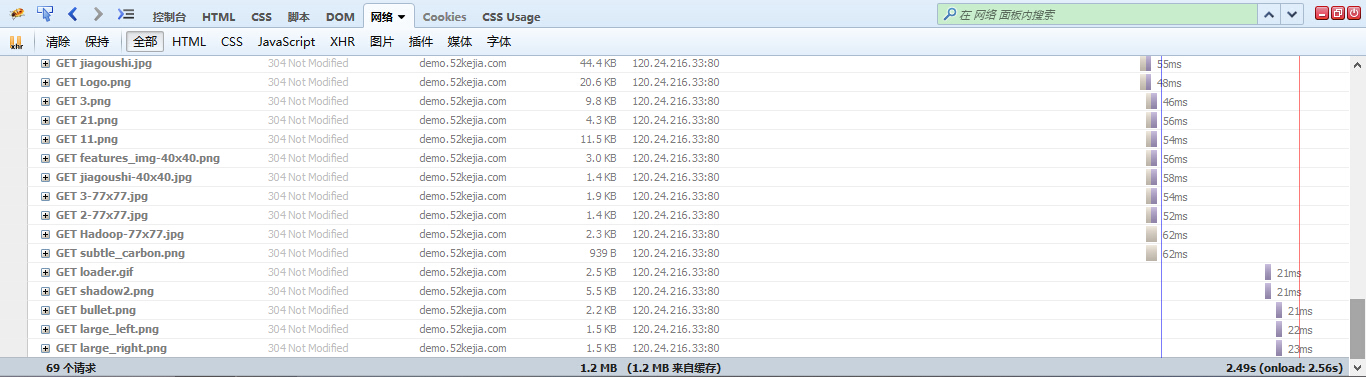Click the 44.4 KB size of jiagoushi.jpg
Viewport: 1366px width, 377px height.
pyautogui.click(x=598, y=63)
